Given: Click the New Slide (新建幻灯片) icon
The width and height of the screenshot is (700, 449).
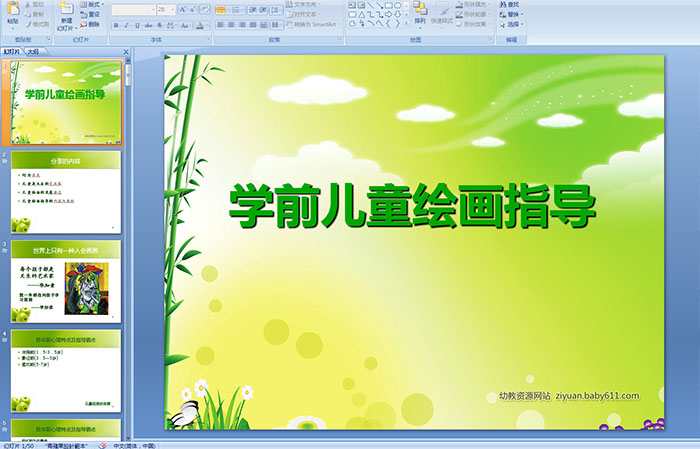Looking at the screenshot, I should click(67, 8).
